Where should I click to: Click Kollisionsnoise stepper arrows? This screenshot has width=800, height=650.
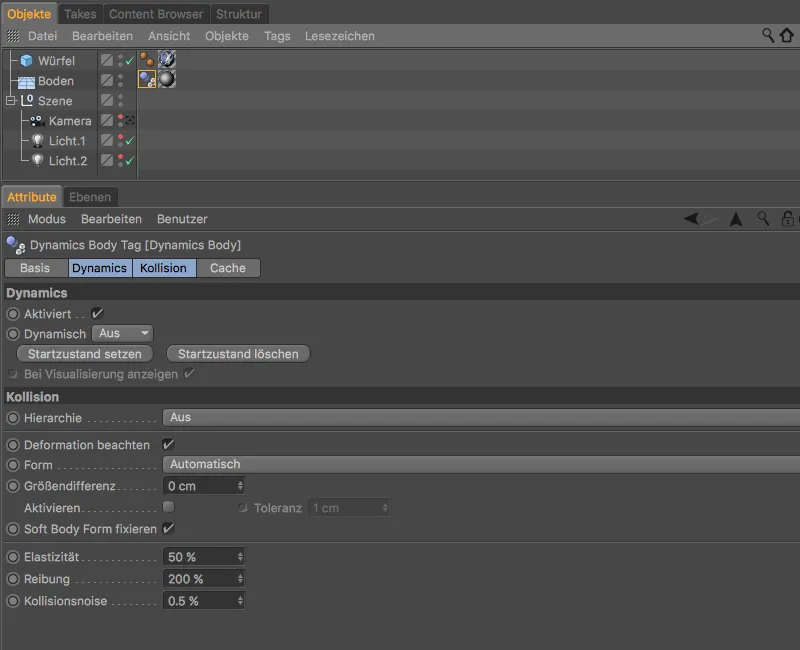[x=240, y=601]
